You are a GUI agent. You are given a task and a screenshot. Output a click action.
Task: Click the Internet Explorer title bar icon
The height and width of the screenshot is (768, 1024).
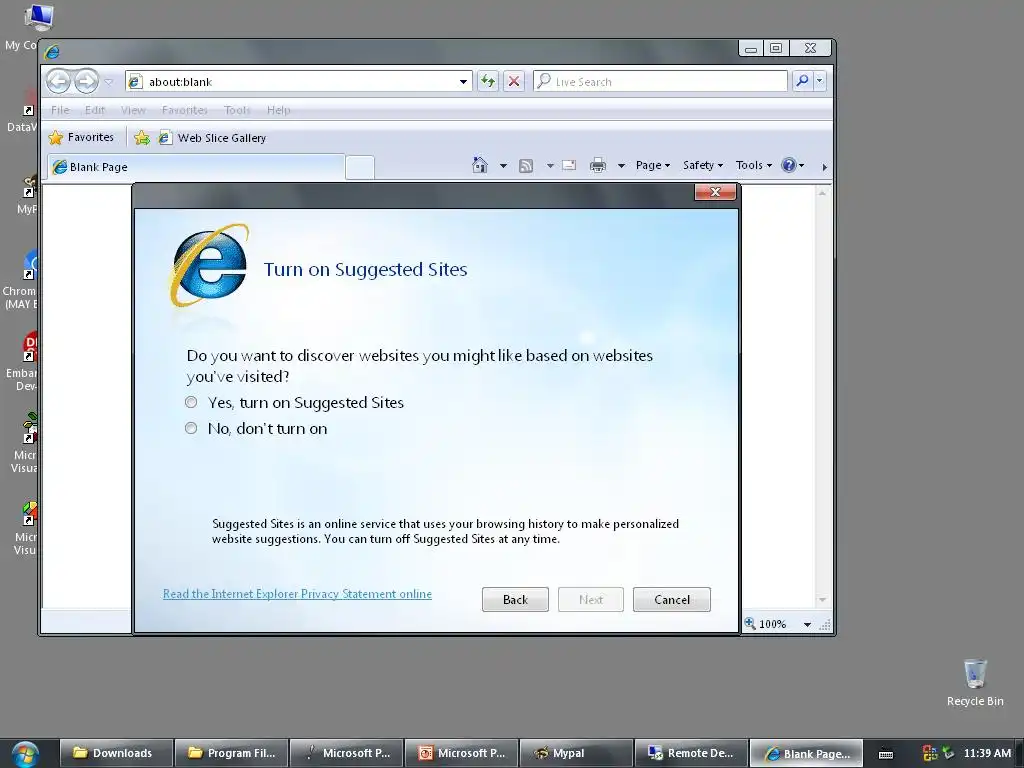(x=52, y=51)
